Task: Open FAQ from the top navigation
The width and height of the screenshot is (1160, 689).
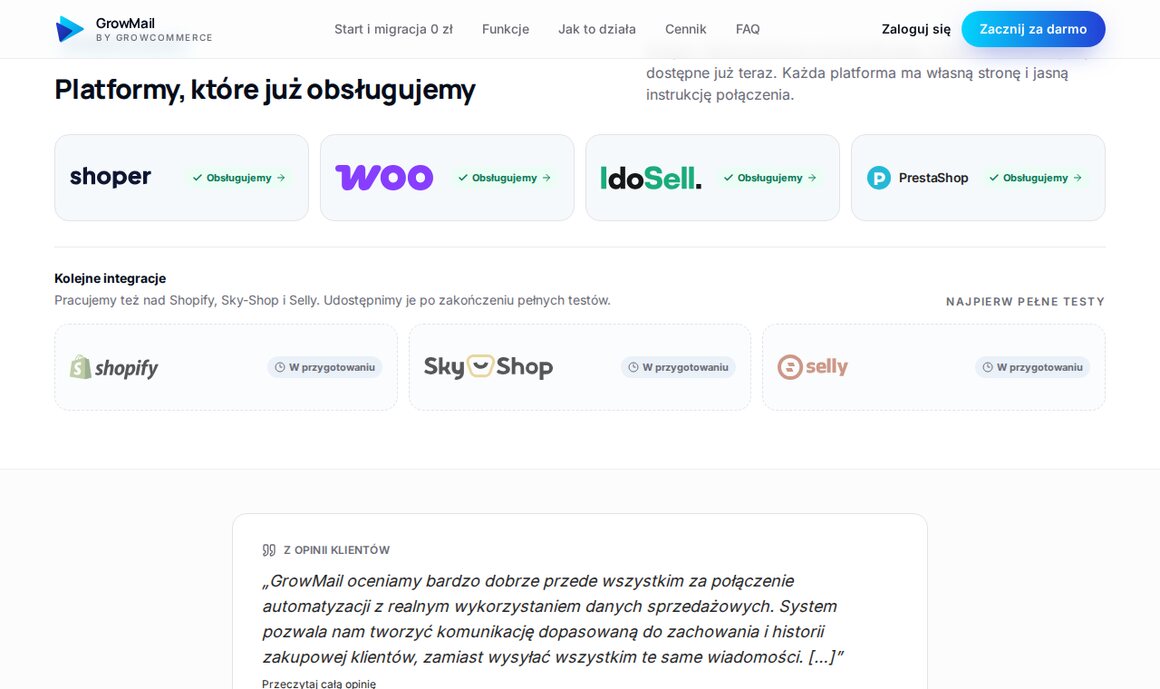Action: click(748, 29)
